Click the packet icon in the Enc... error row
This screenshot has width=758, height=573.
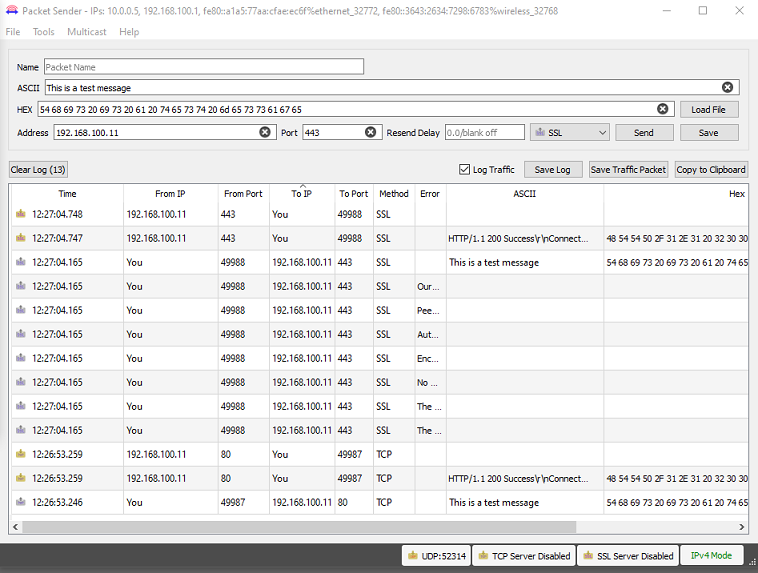coord(20,357)
